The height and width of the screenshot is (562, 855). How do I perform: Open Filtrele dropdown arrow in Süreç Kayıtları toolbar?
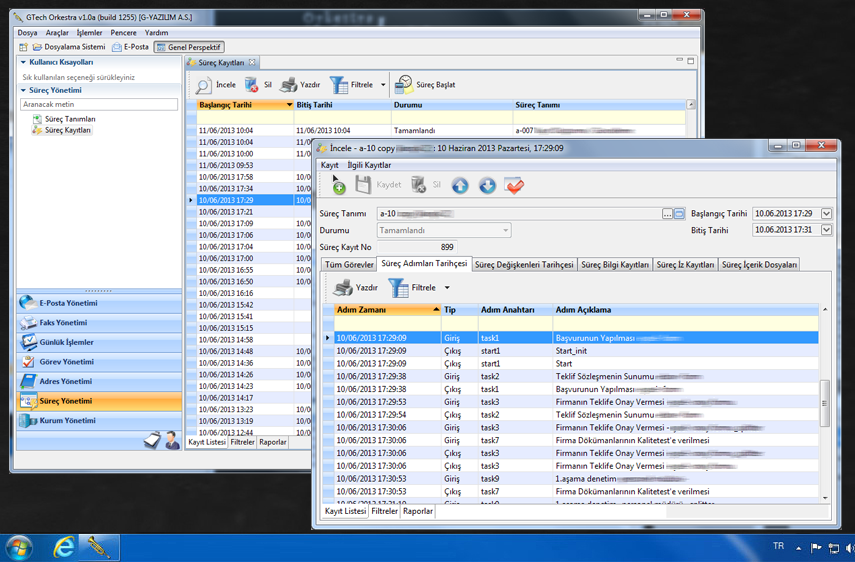click(383, 85)
